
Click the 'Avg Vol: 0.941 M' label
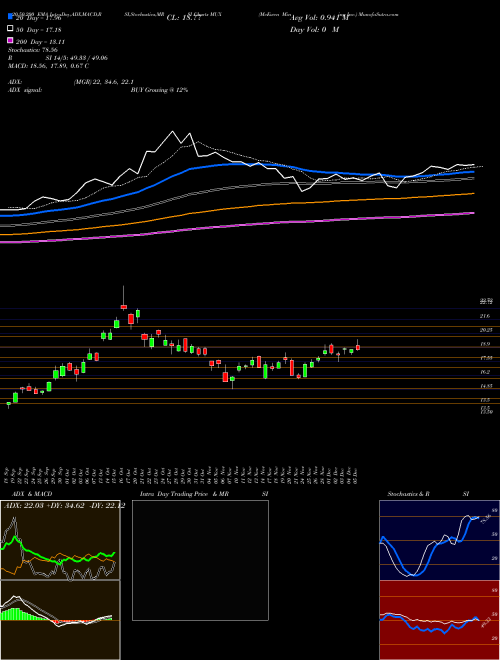pos(319,17)
